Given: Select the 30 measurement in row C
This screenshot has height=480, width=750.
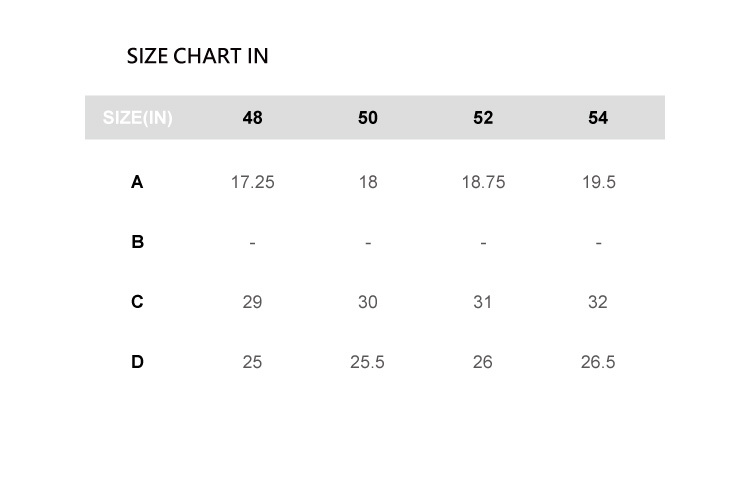Looking at the screenshot, I should pyautogui.click(x=368, y=302).
